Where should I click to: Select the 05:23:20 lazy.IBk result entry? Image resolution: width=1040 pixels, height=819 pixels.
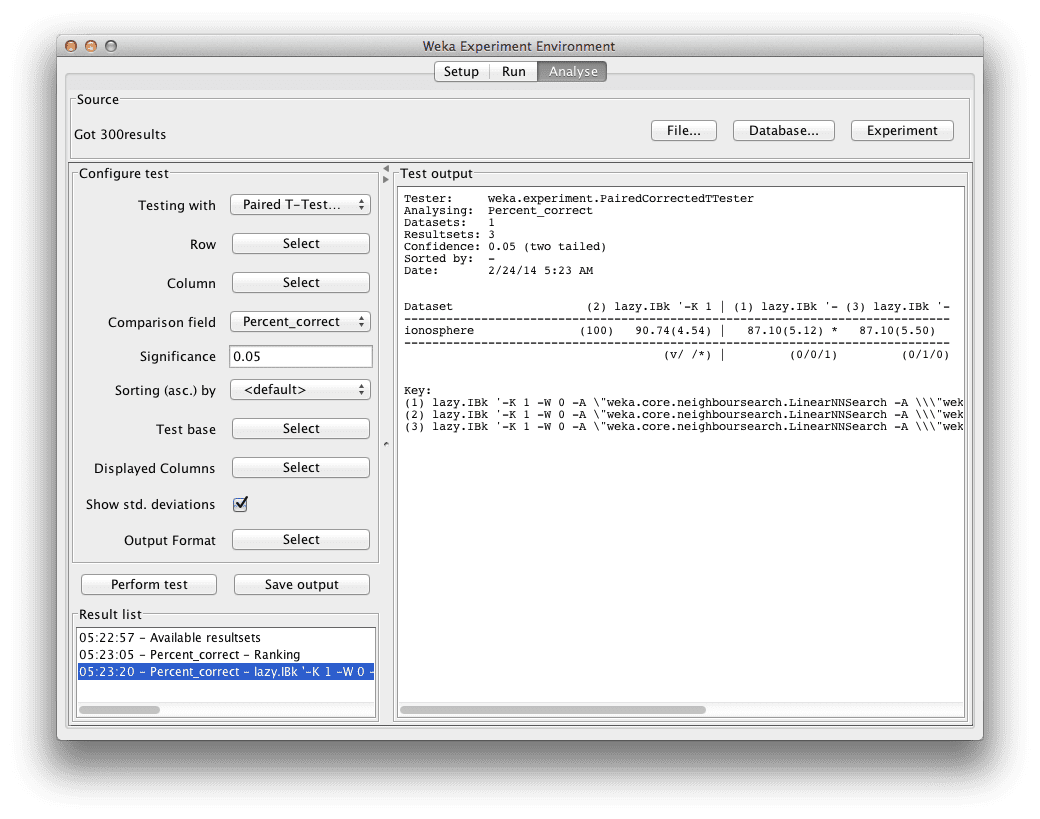tap(226, 672)
